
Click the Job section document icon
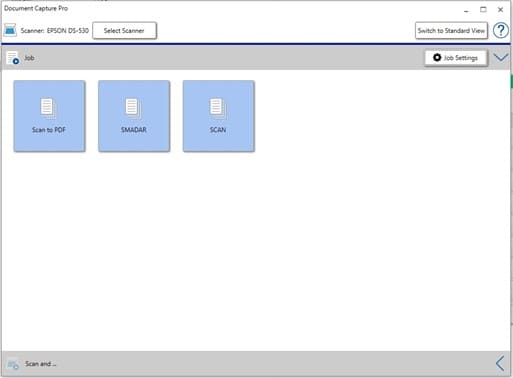(x=13, y=58)
